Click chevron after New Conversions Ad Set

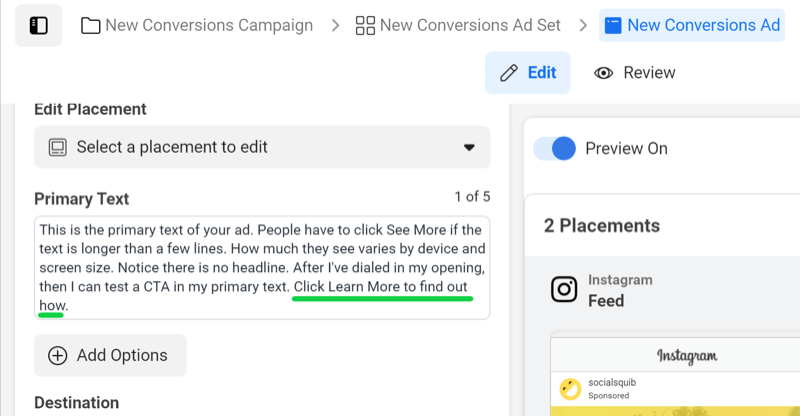583,25
